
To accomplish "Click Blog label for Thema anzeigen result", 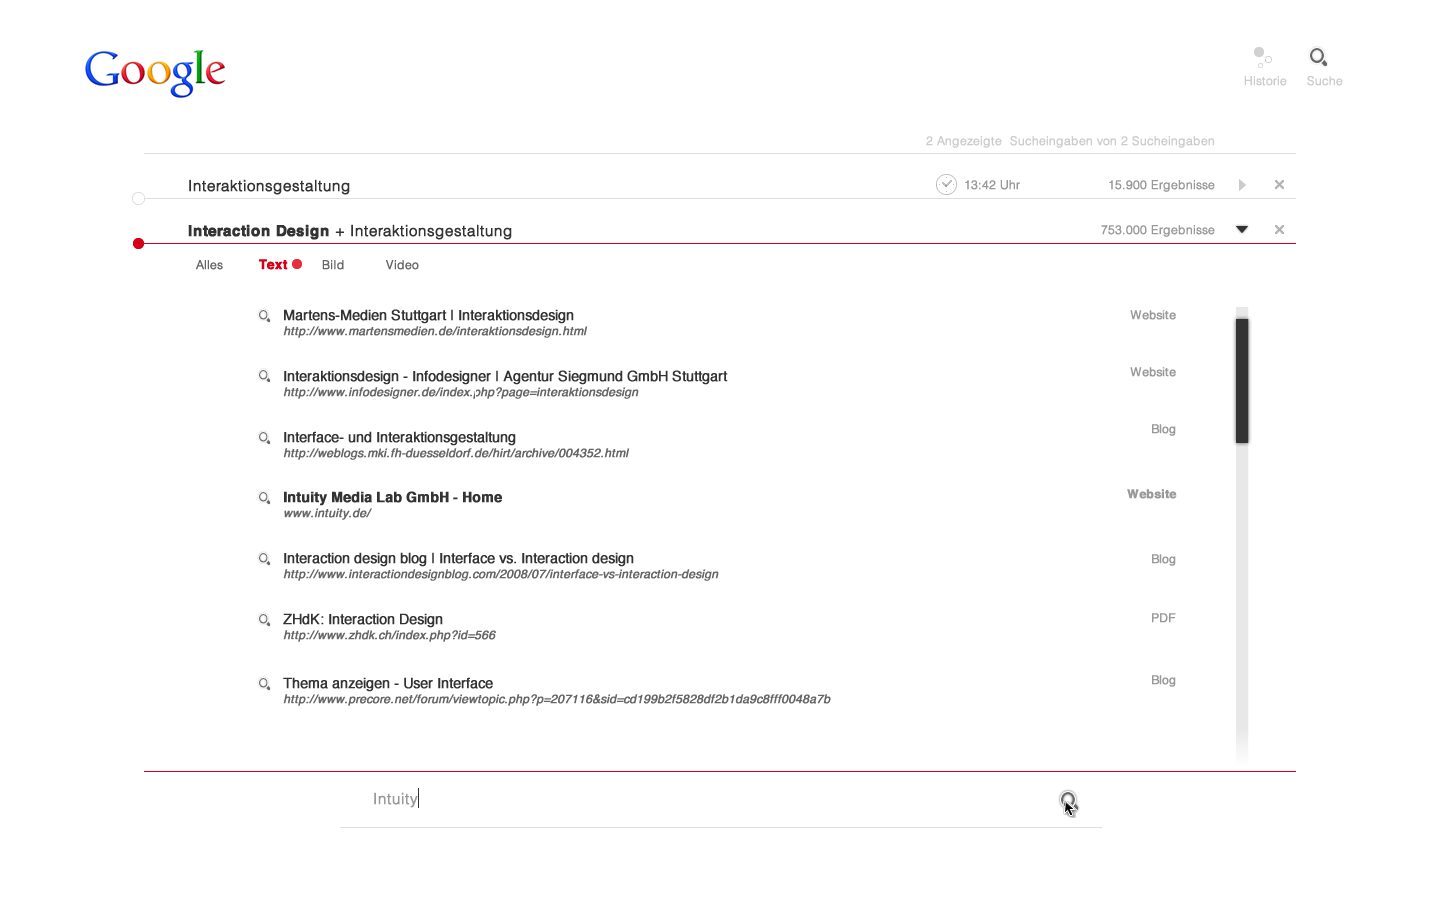I will click(x=1163, y=680).
